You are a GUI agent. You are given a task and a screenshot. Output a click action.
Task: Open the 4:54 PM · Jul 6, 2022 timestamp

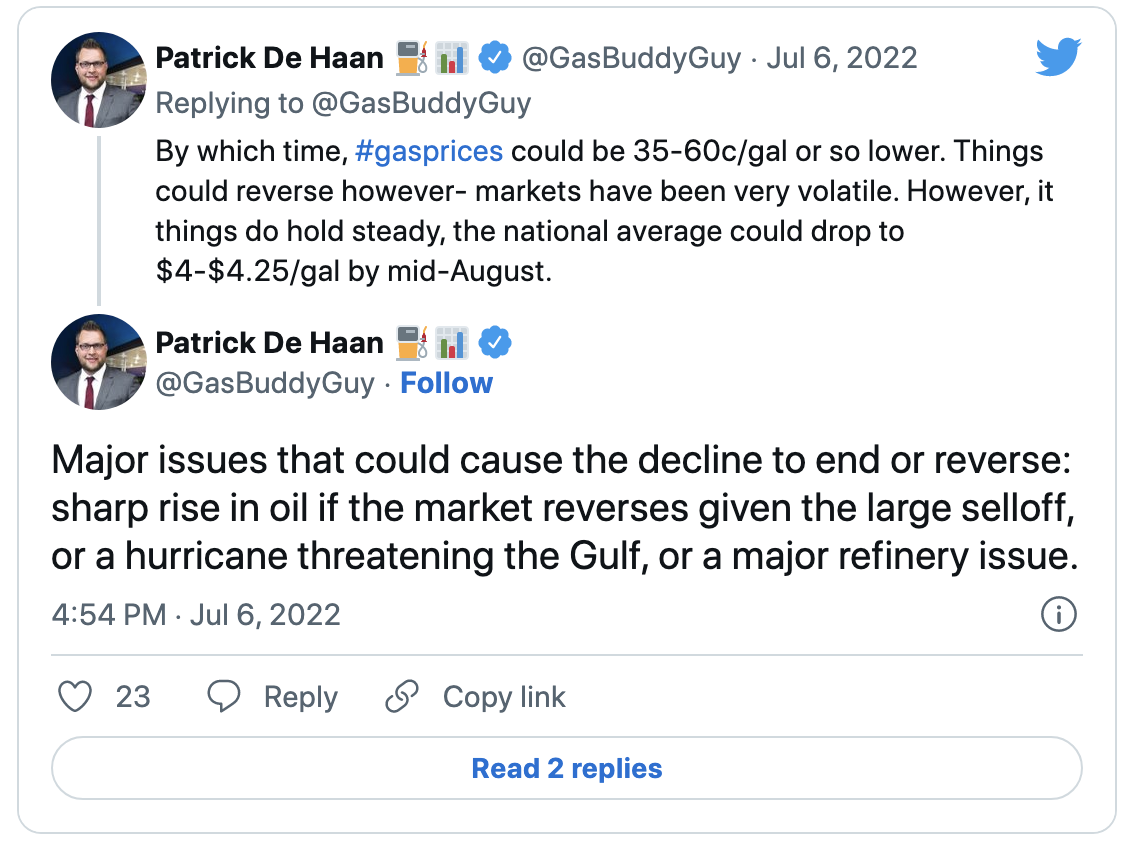pos(196,615)
